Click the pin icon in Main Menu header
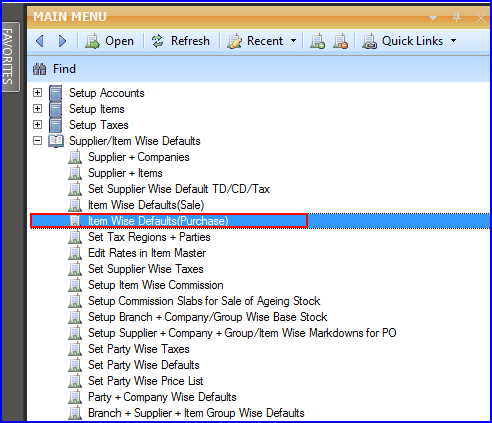 pyautogui.click(x=457, y=17)
